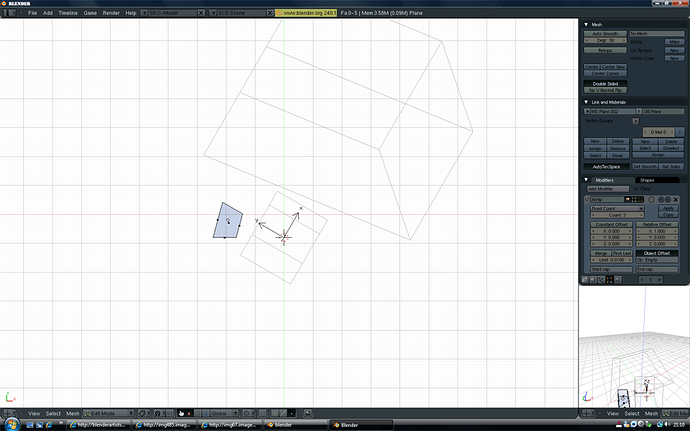Open the Global orientation dropdown
Screen dimensions: 690x431
pyautogui.click(x=224, y=413)
